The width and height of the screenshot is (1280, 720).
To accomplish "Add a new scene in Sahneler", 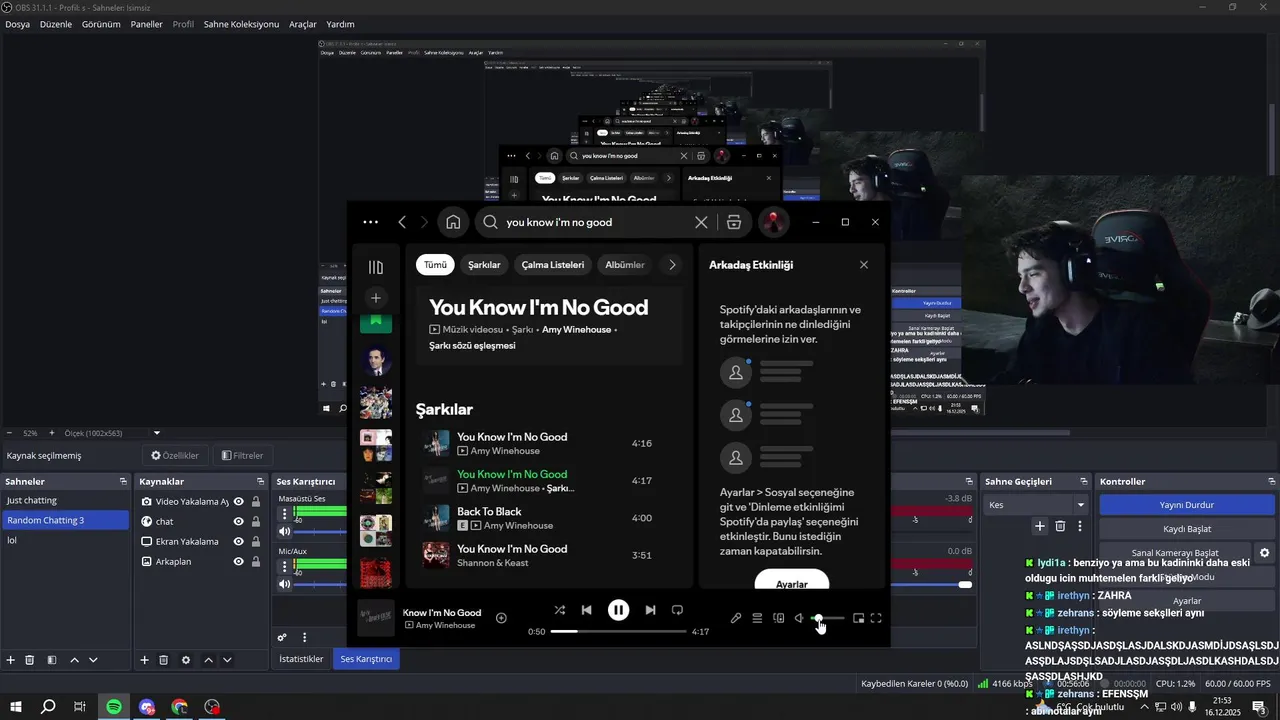I will pyautogui.click(x=11, y=660).
